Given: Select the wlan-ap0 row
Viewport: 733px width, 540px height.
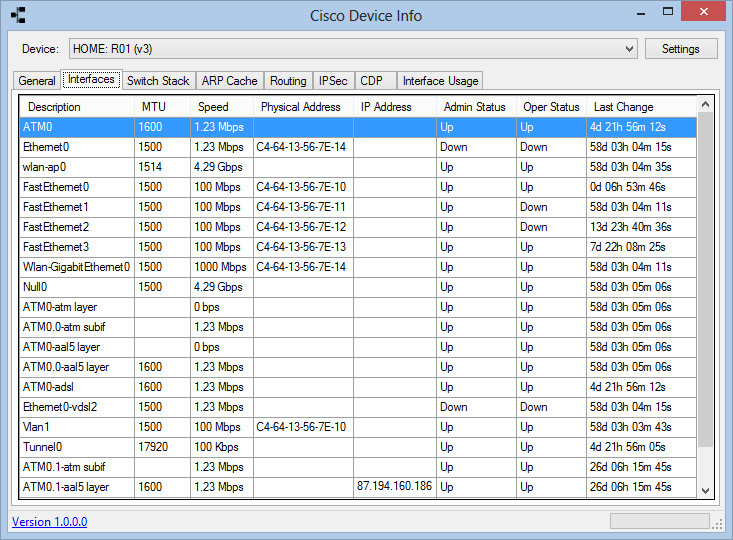Looking at the screenshot, I should point(358,167).
